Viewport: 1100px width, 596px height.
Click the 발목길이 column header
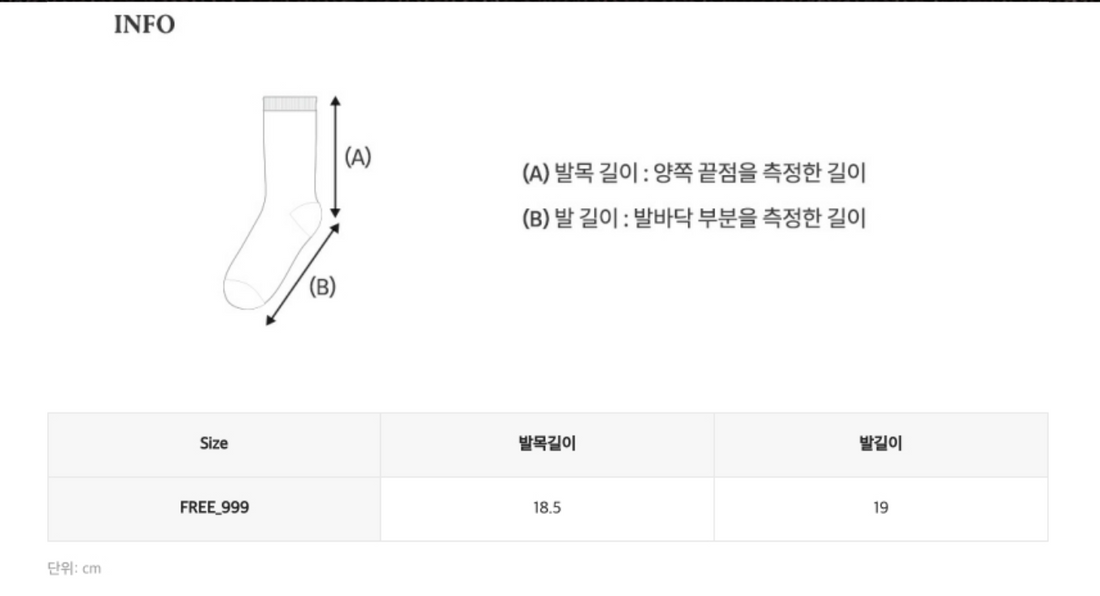tap(547, 444)
